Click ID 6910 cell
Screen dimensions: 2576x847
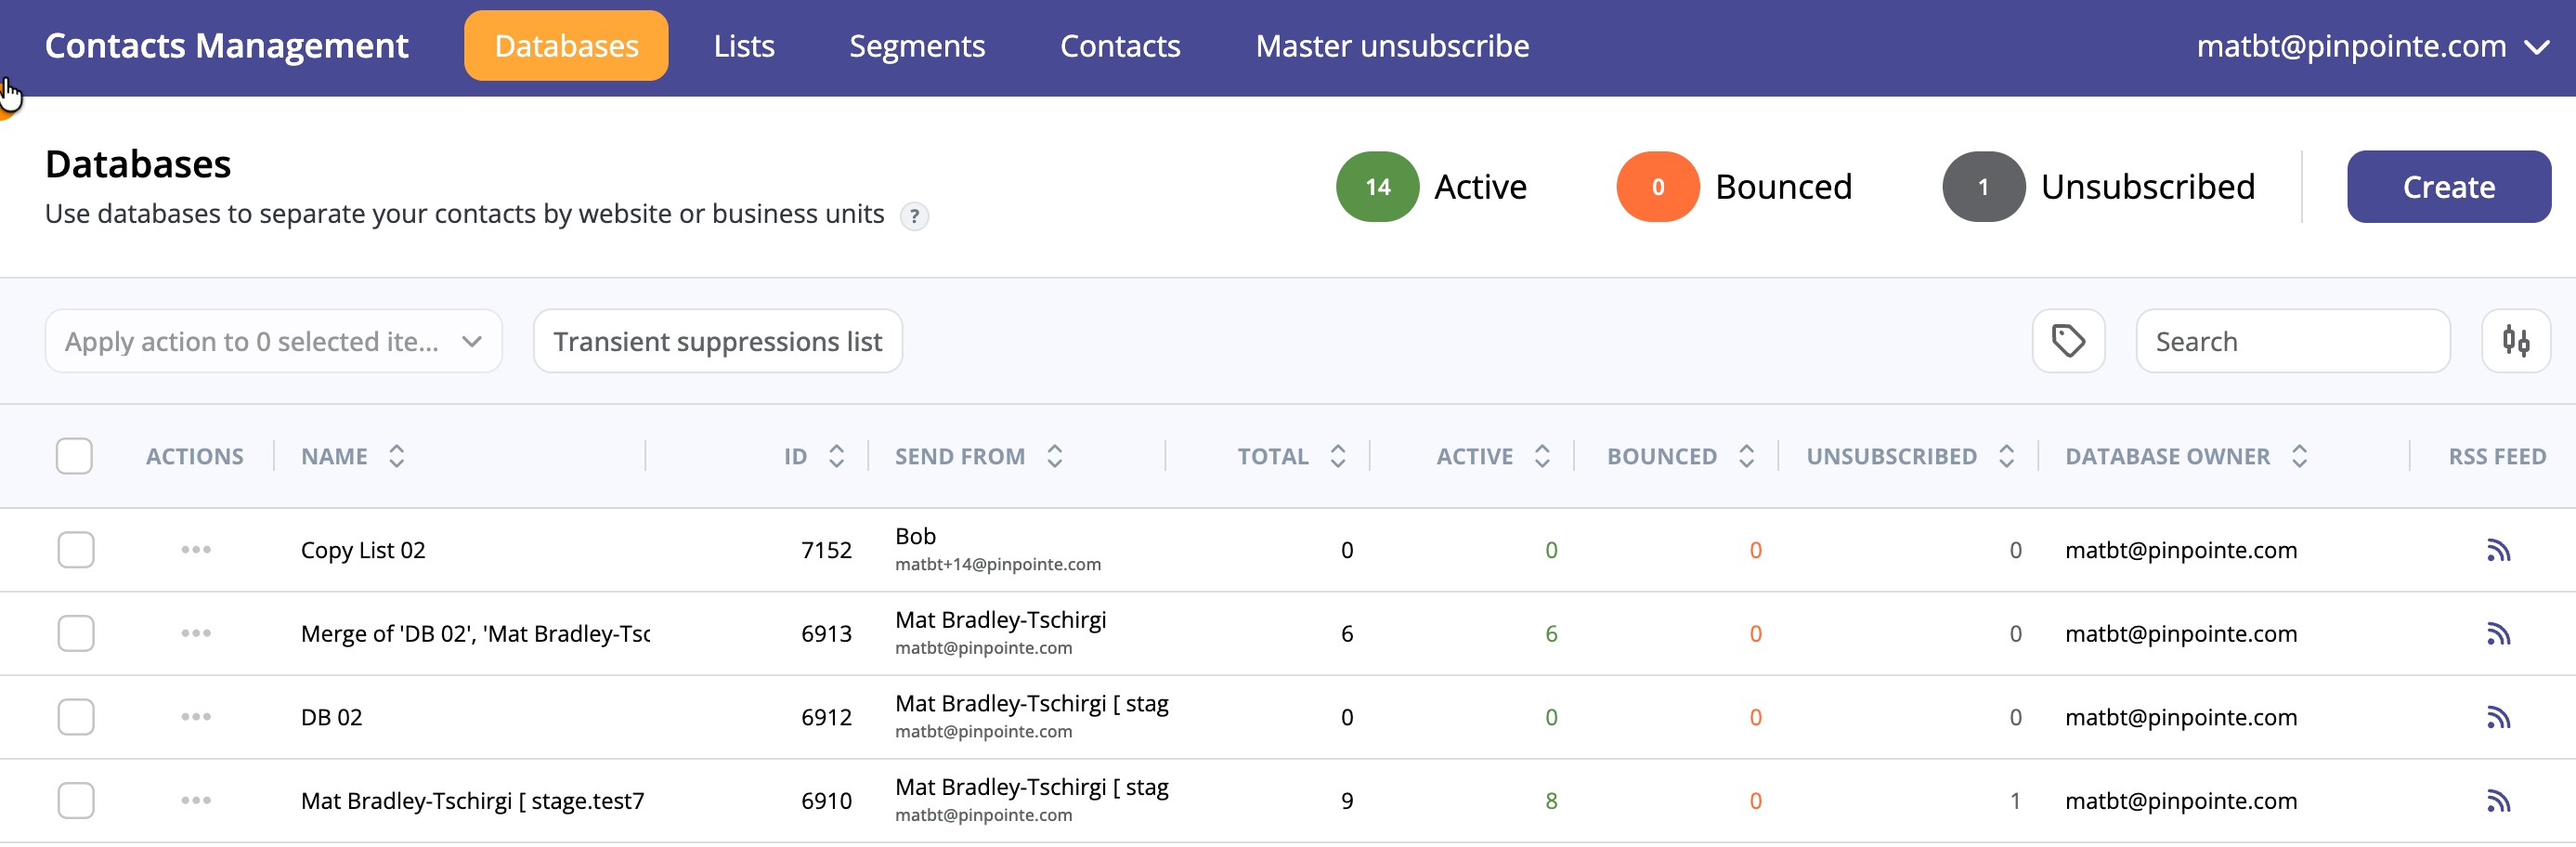(x=826, y=801)
